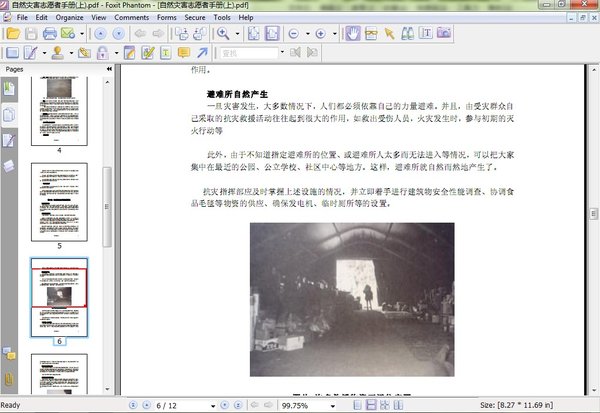Open a file with the folder icon

(13, 34)
